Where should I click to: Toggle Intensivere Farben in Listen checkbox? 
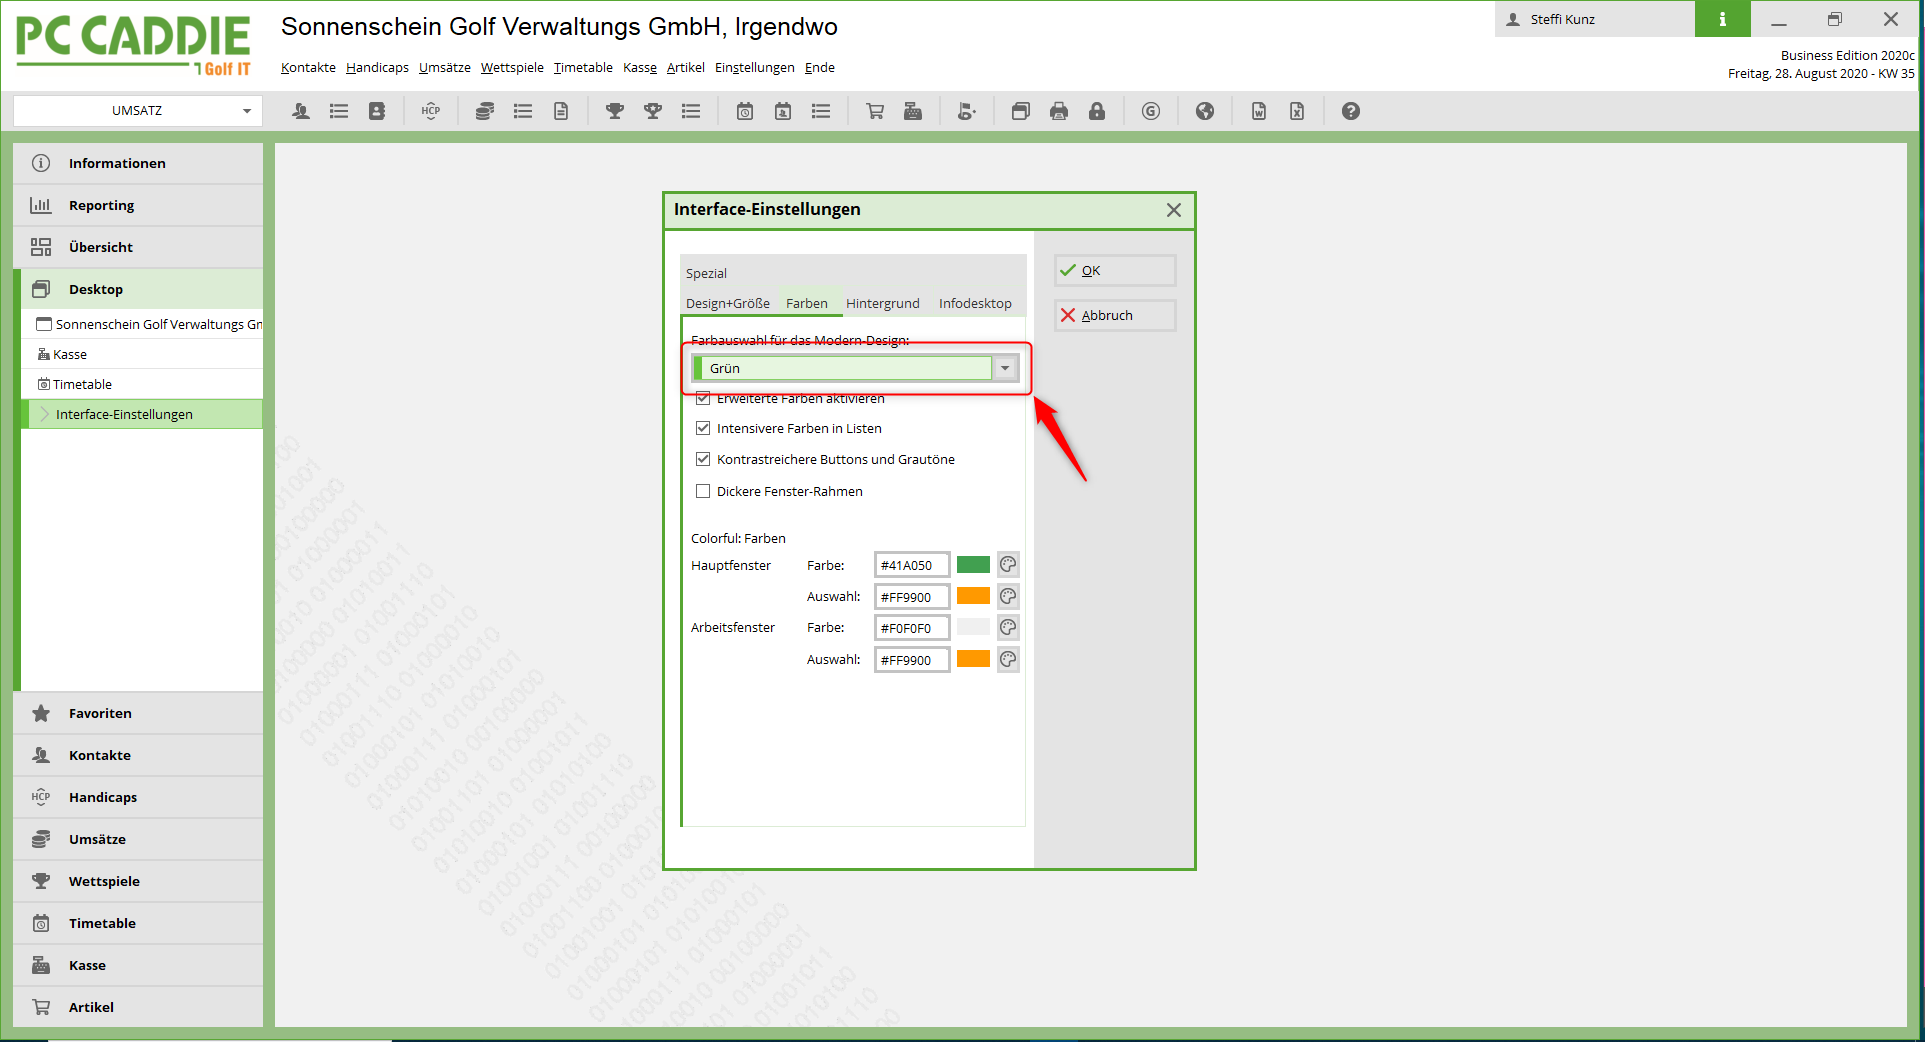pos(703,428)
